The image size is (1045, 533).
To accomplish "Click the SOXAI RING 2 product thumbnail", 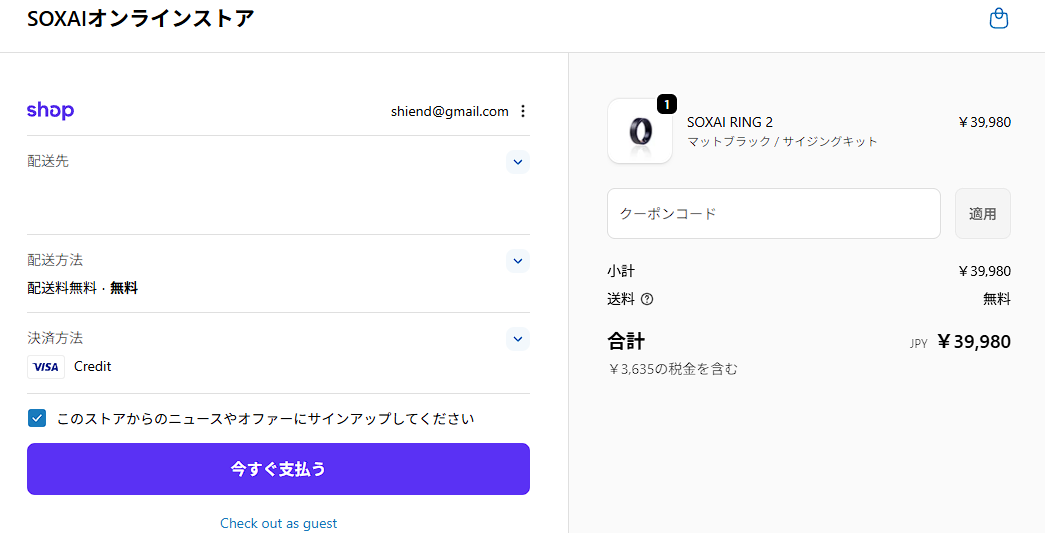I will click(640, 131).
